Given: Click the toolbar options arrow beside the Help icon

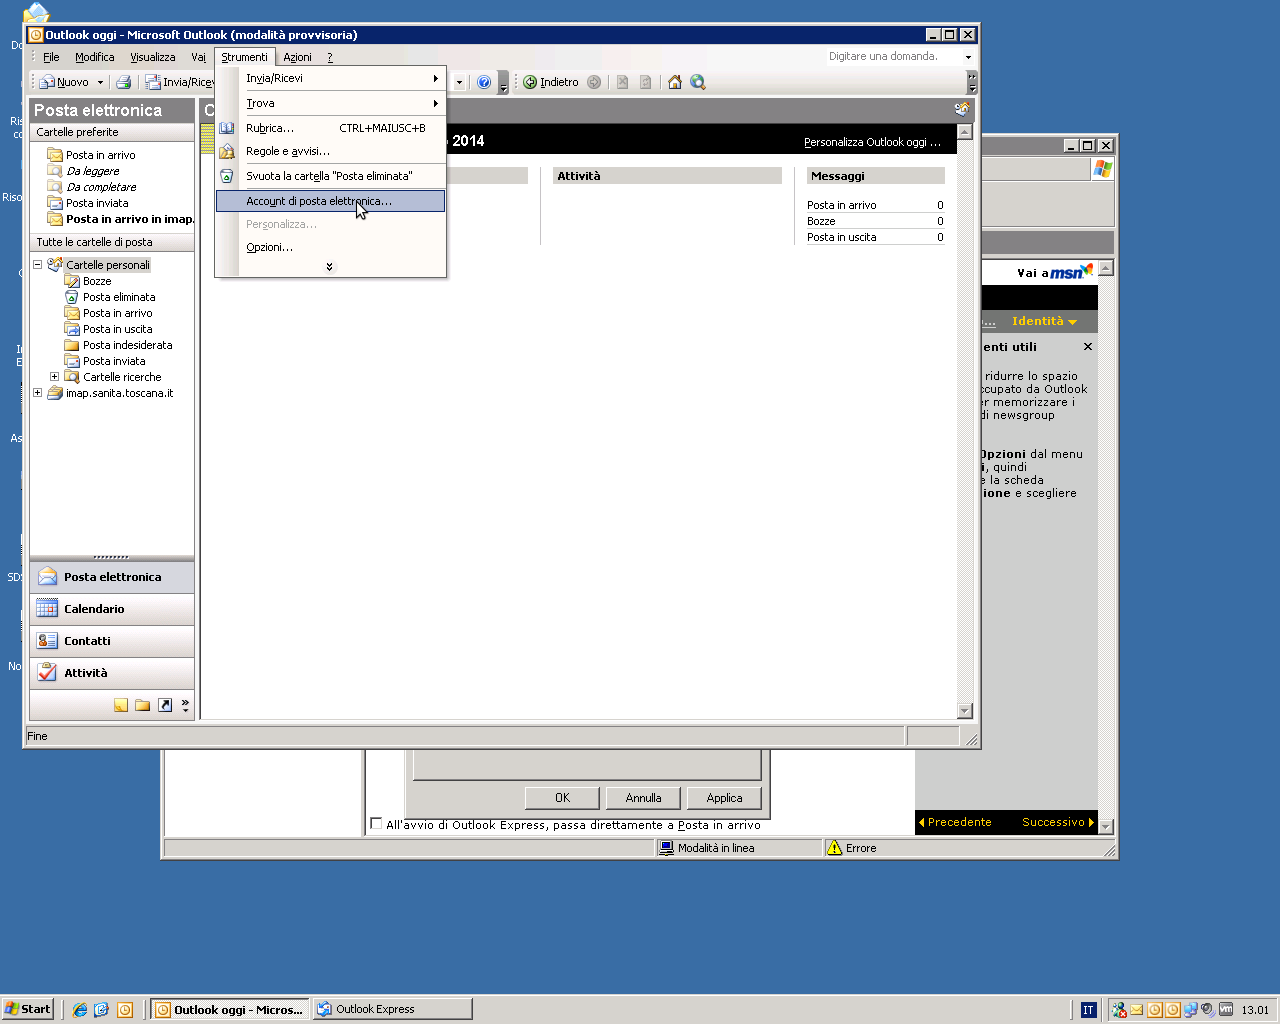Looking at the screenshot, I should click(x=504, y=83).
